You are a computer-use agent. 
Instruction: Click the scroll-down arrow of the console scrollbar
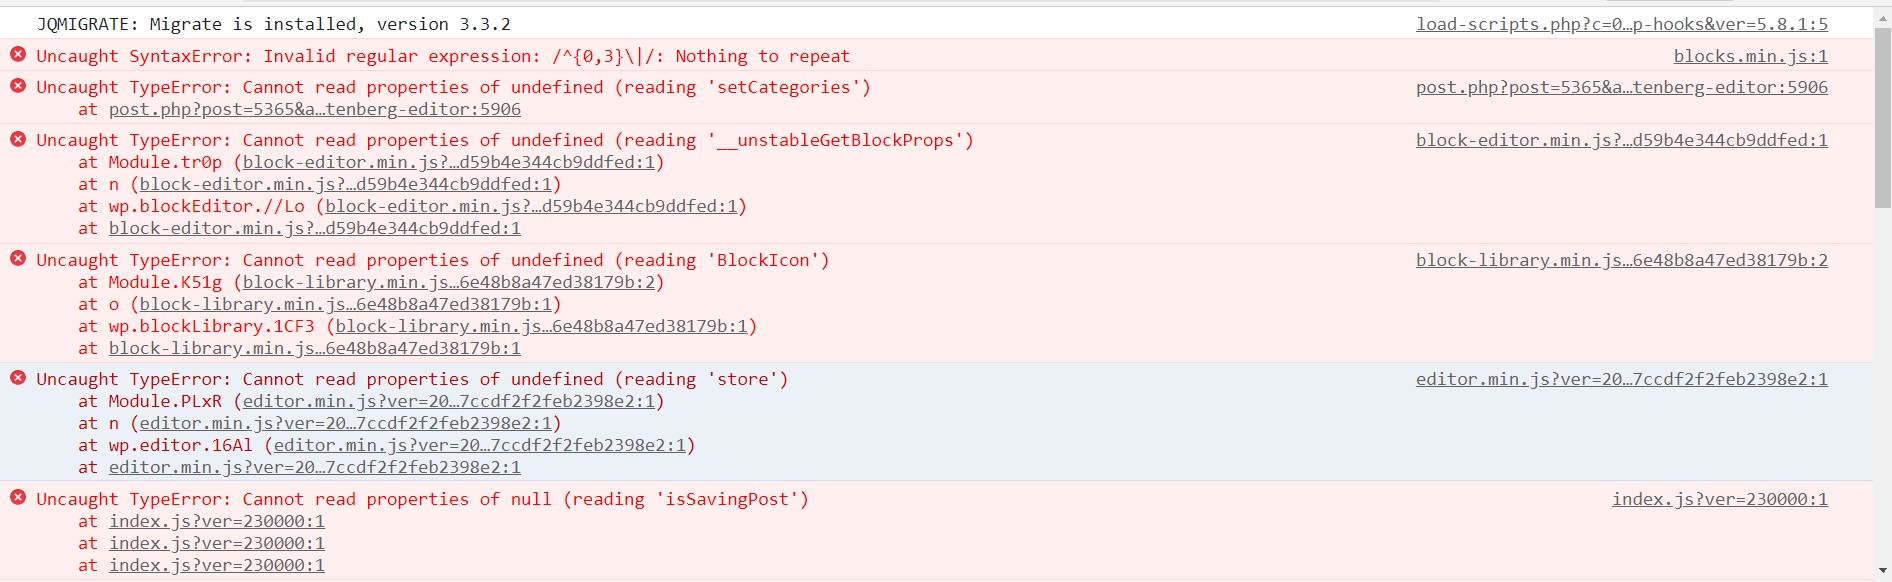pos(1882,570)
